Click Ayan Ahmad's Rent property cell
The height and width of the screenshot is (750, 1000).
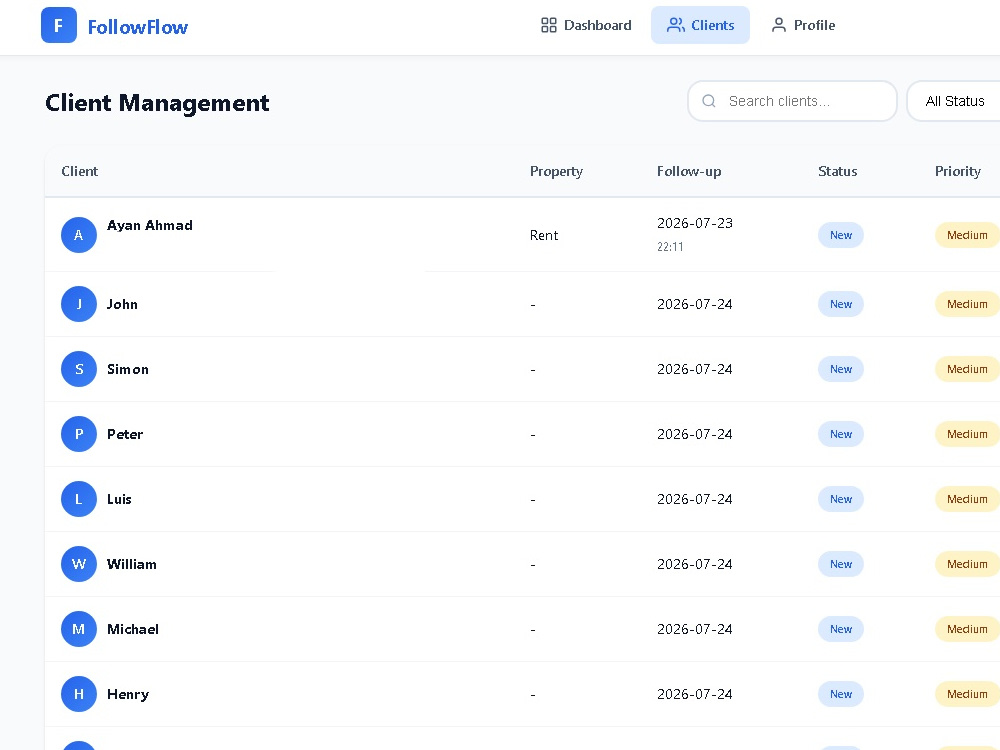[x=544, y=235]
